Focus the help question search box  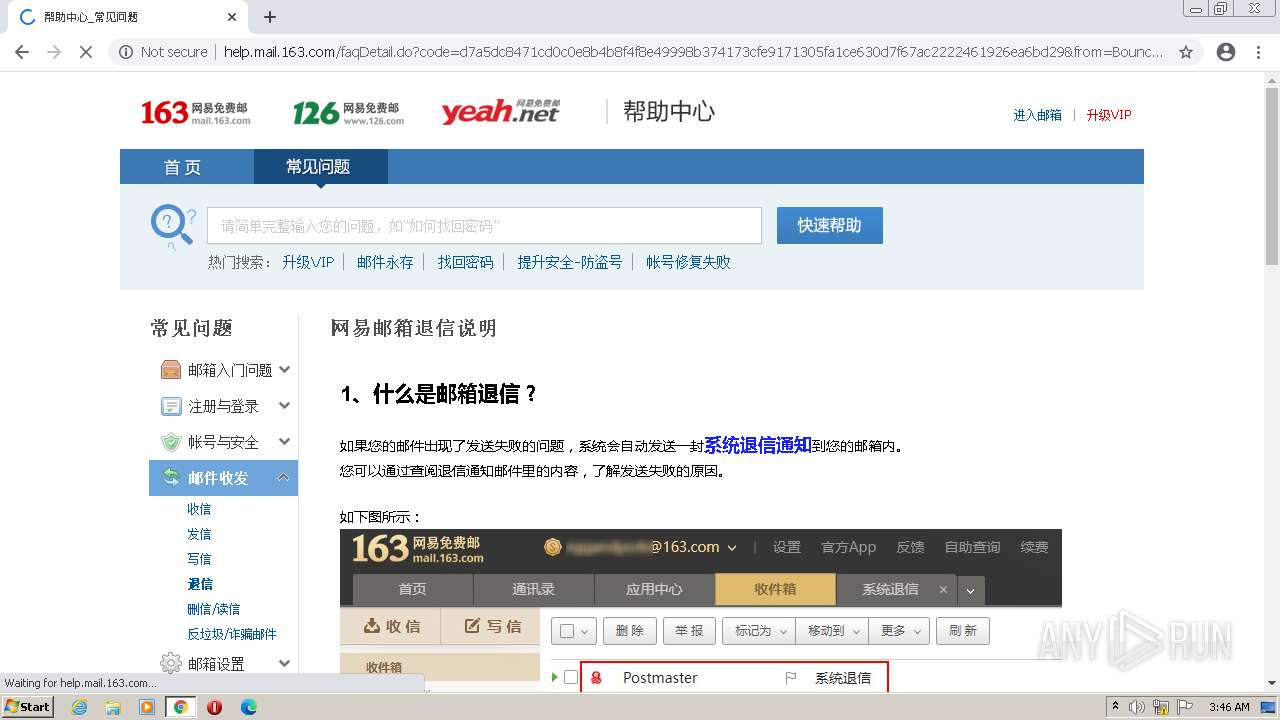click(x=484, y=226)
